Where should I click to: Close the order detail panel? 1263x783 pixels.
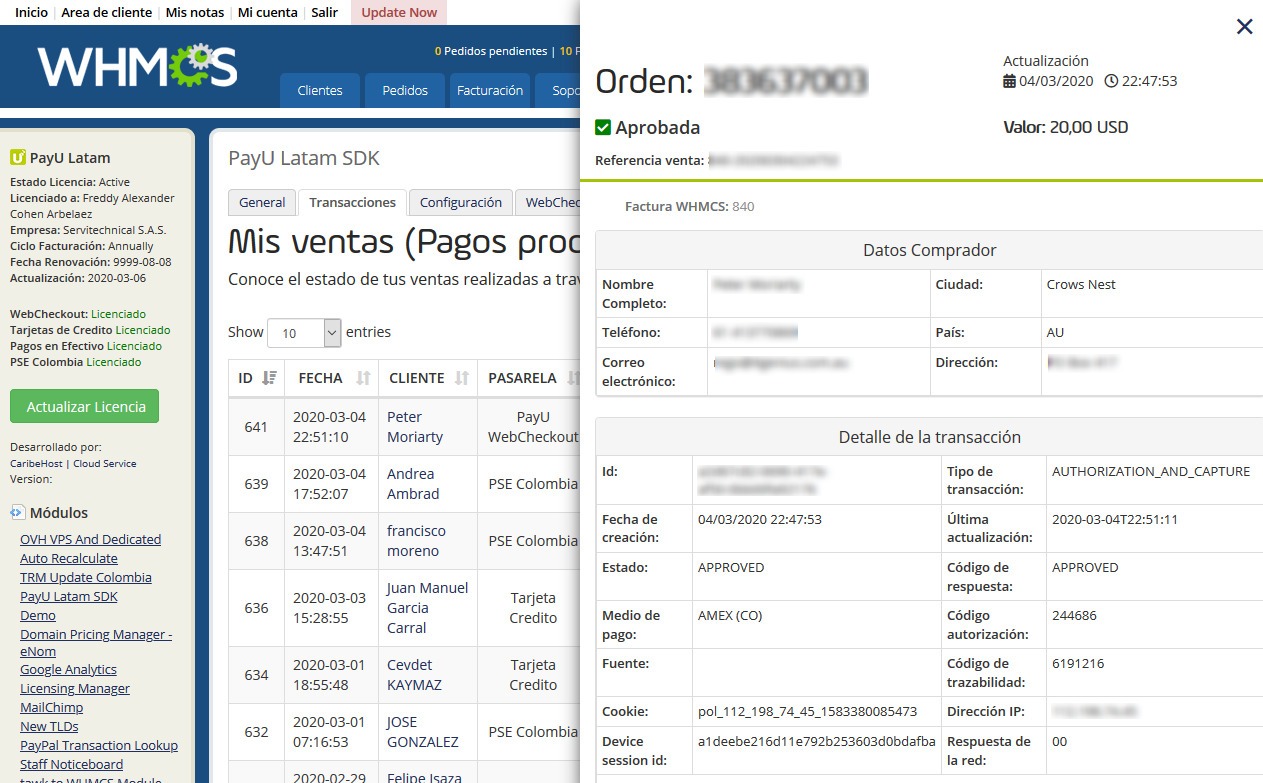tap(1244, 27)
